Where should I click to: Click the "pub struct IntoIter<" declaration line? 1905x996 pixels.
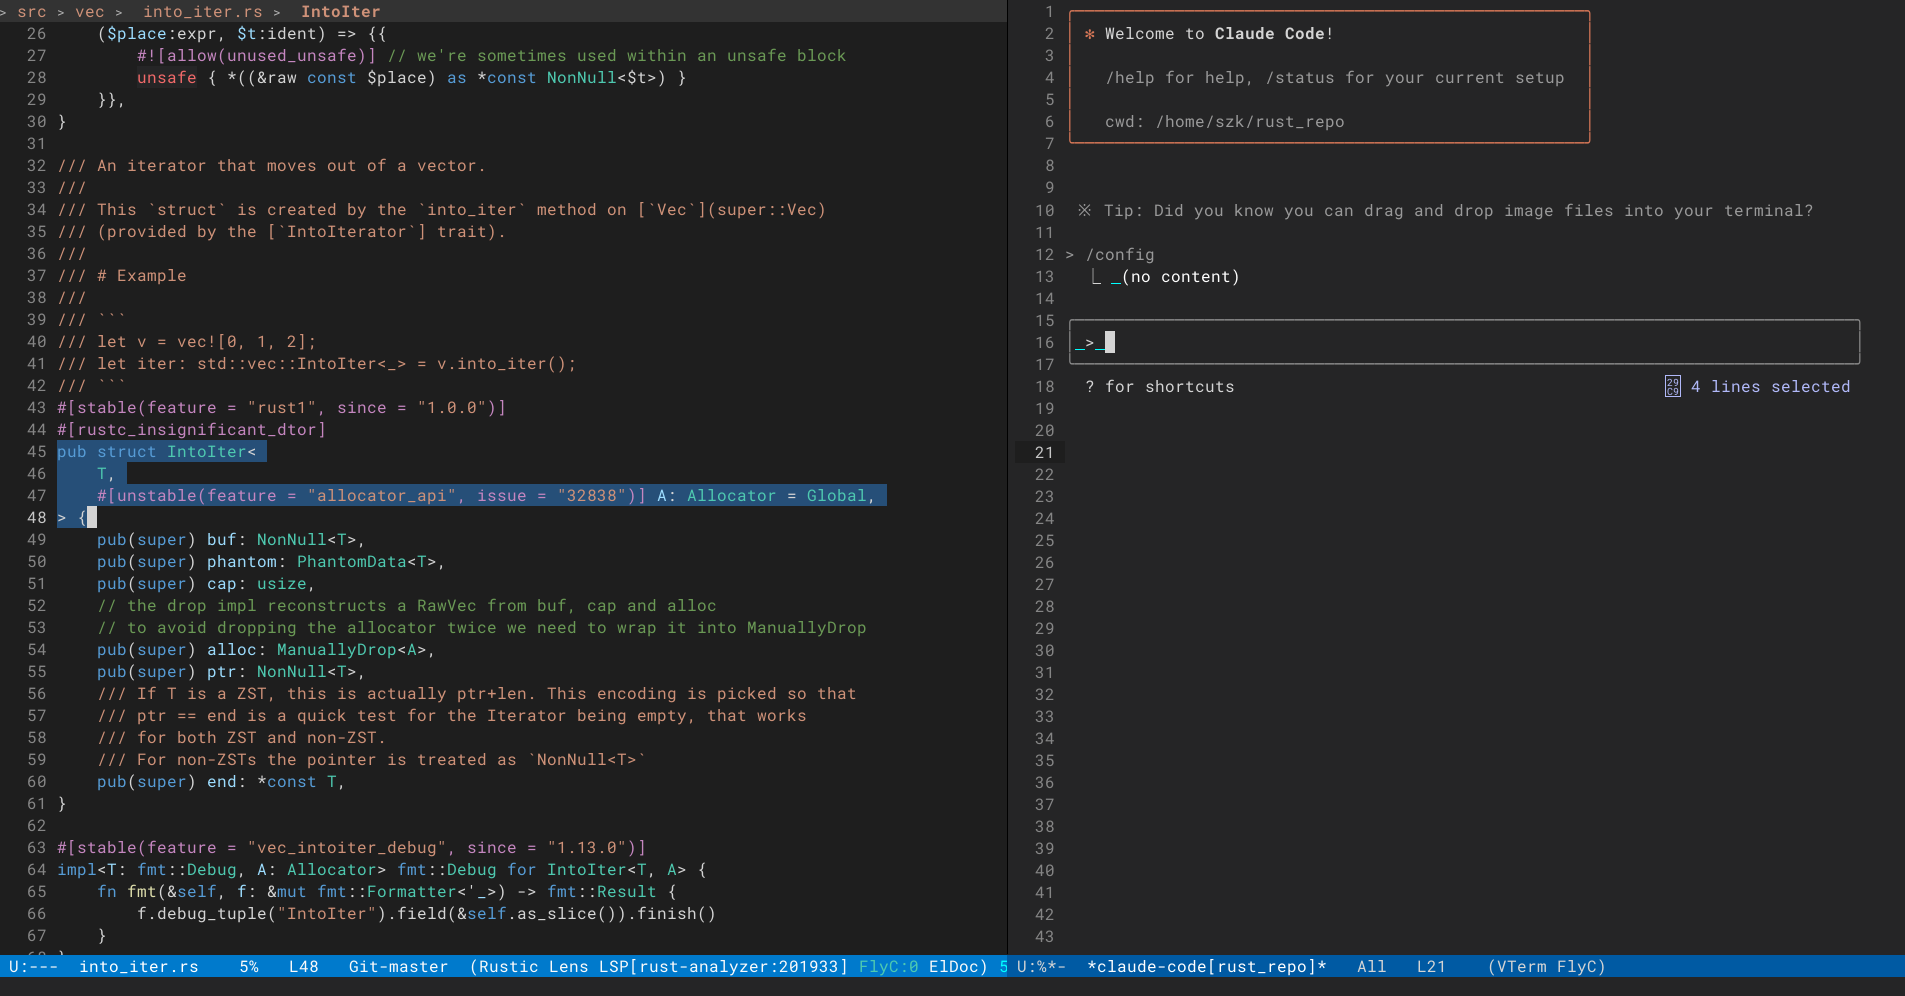tap(157, 452)
